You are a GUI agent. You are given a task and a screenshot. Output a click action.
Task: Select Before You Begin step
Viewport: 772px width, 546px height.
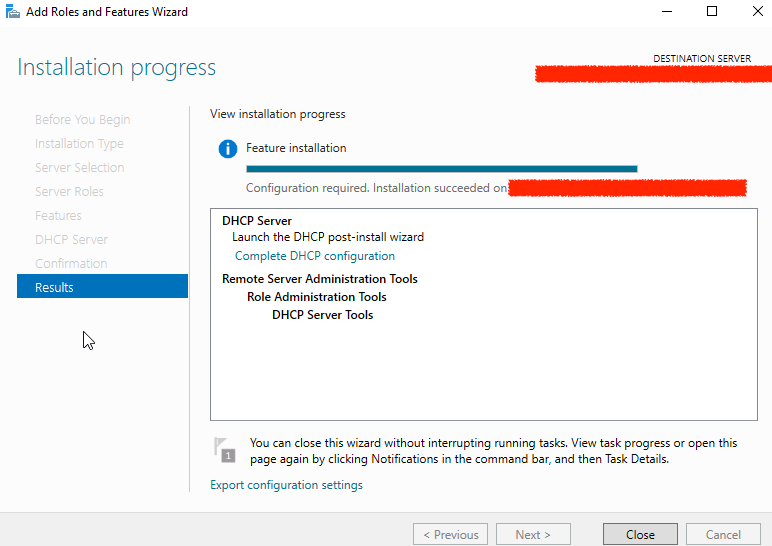click(x=82, y=119)
